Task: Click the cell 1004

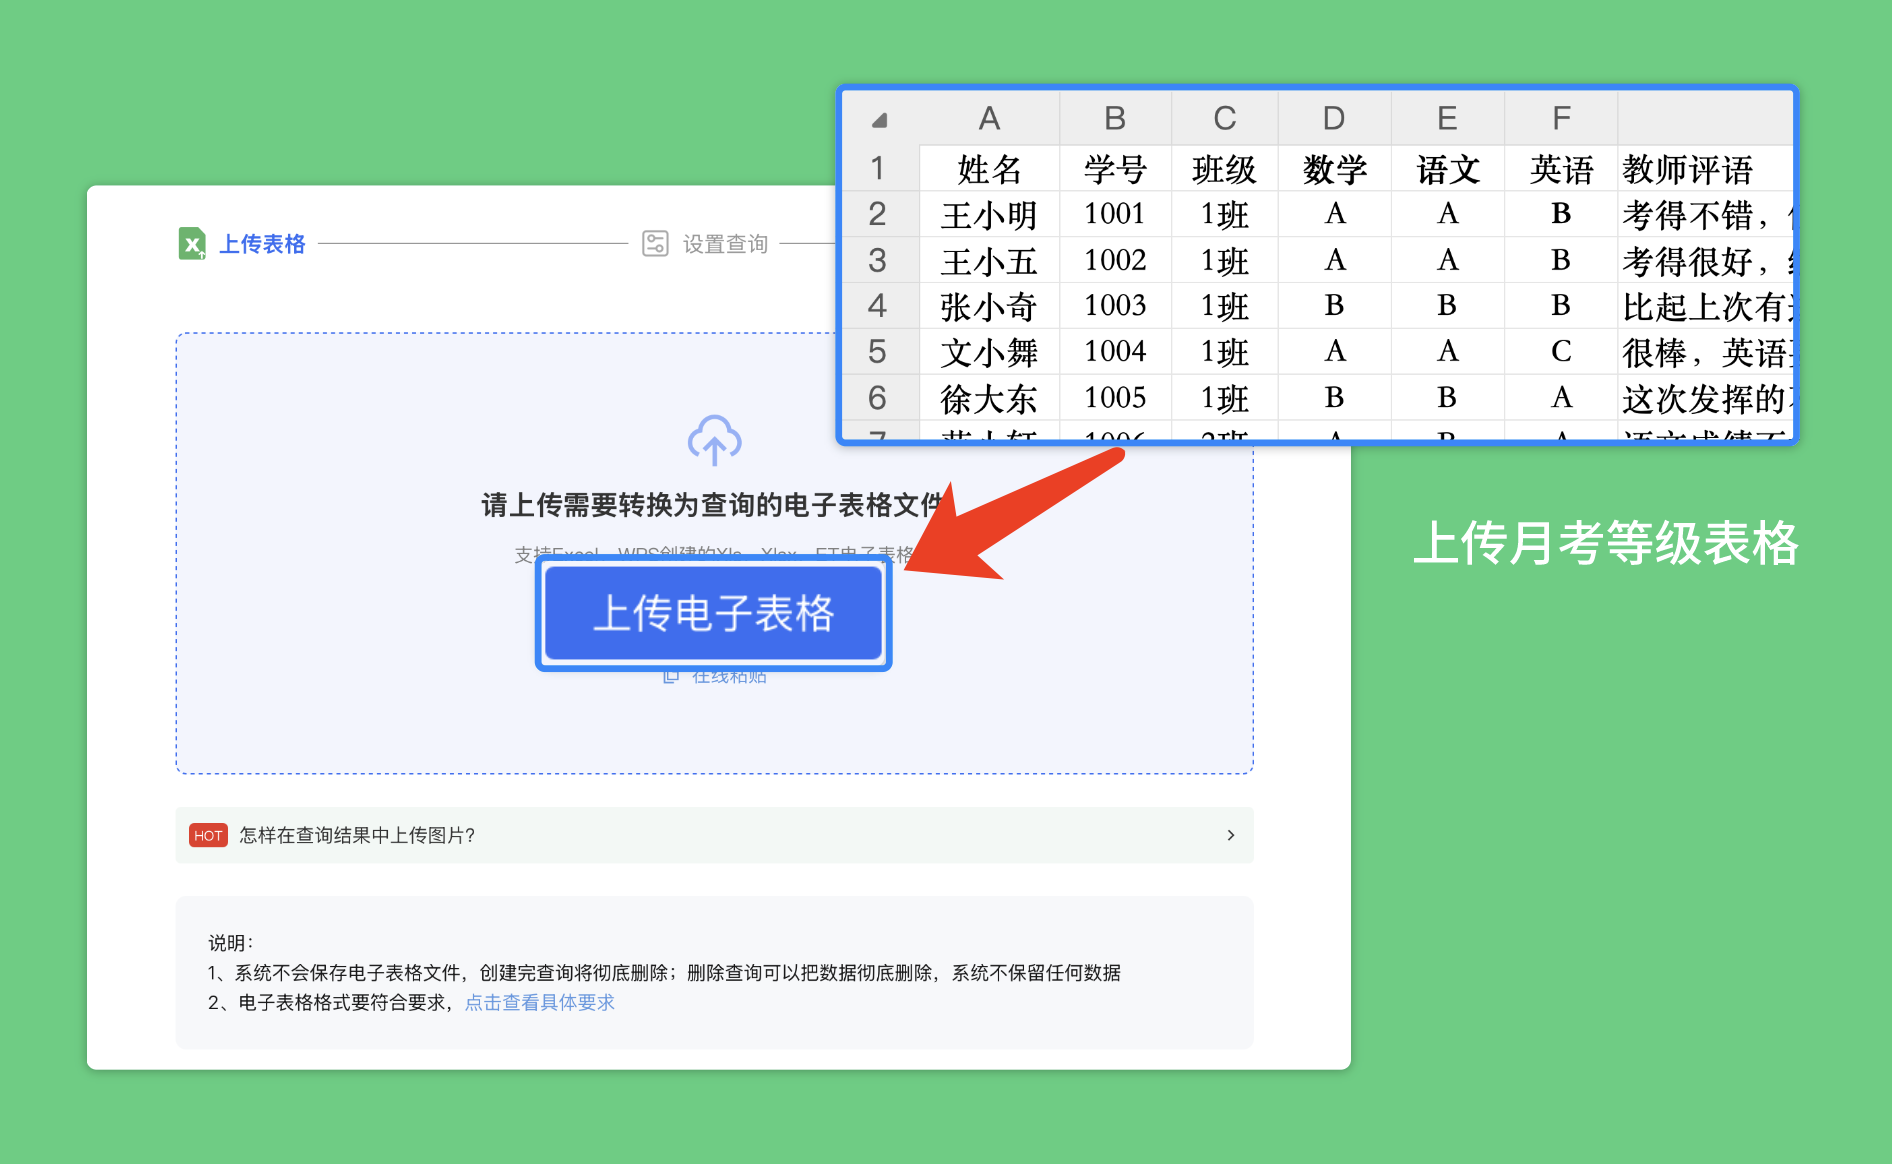Action: [x=1115, y=352]
